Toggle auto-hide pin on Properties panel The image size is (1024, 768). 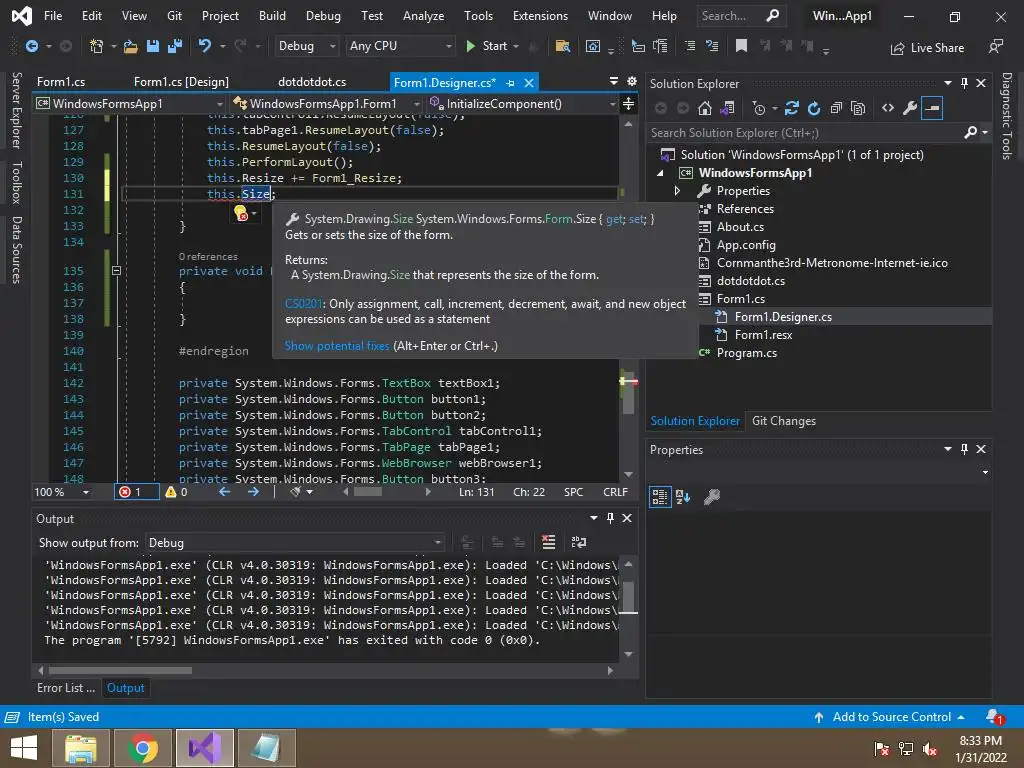(x=965, y=449)
